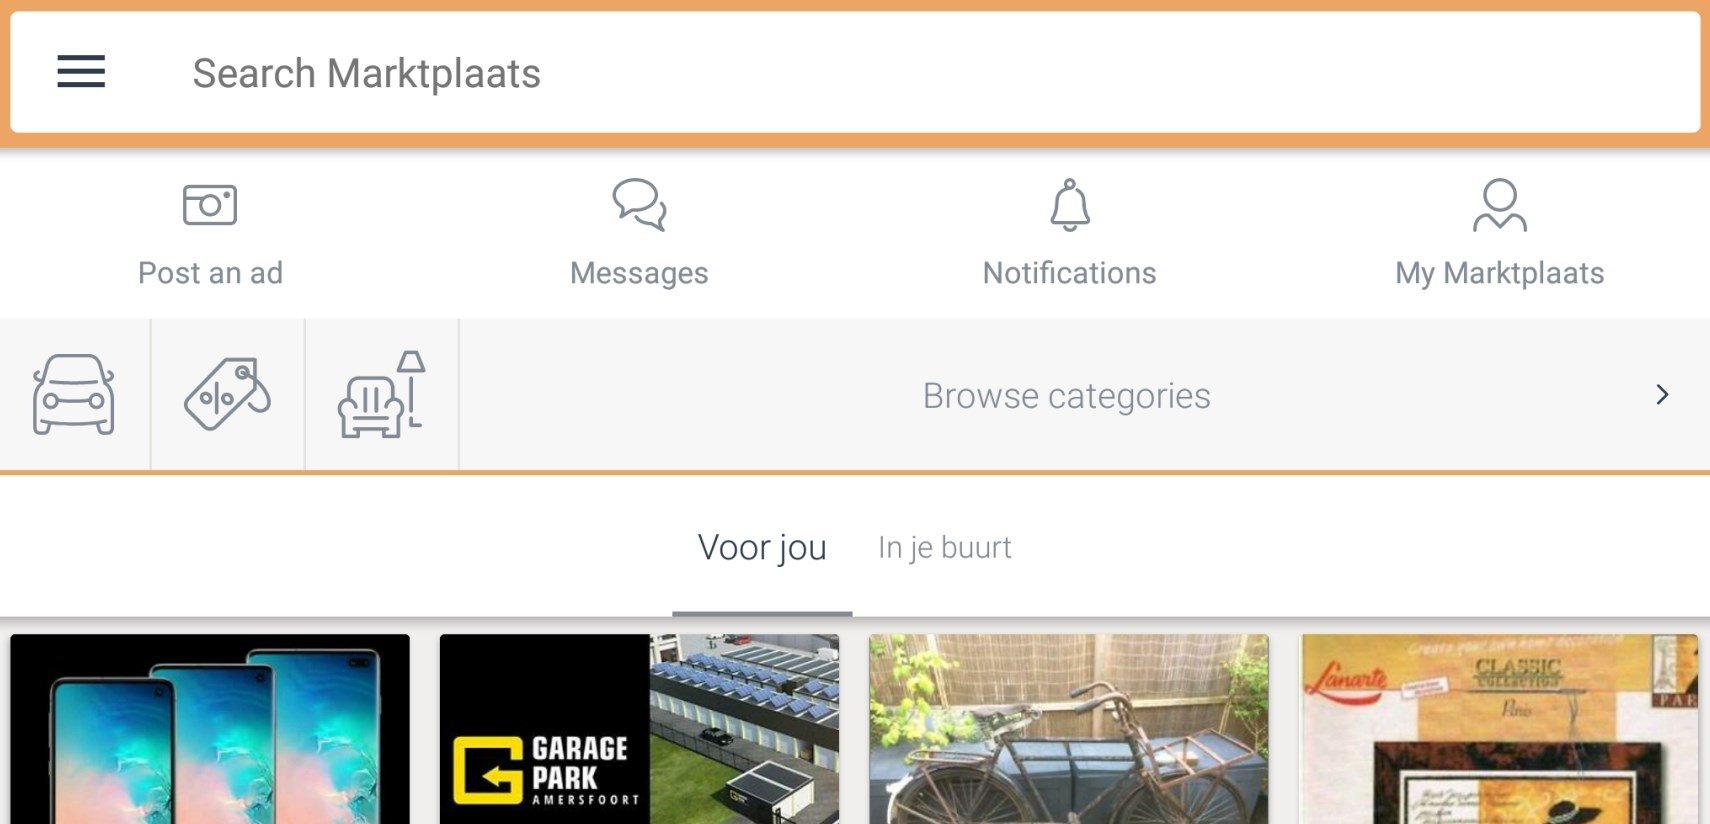Open the Lanarte Classic Collection ad
The height and width of the screenshot is (824, 1710).
(1499, 729)
